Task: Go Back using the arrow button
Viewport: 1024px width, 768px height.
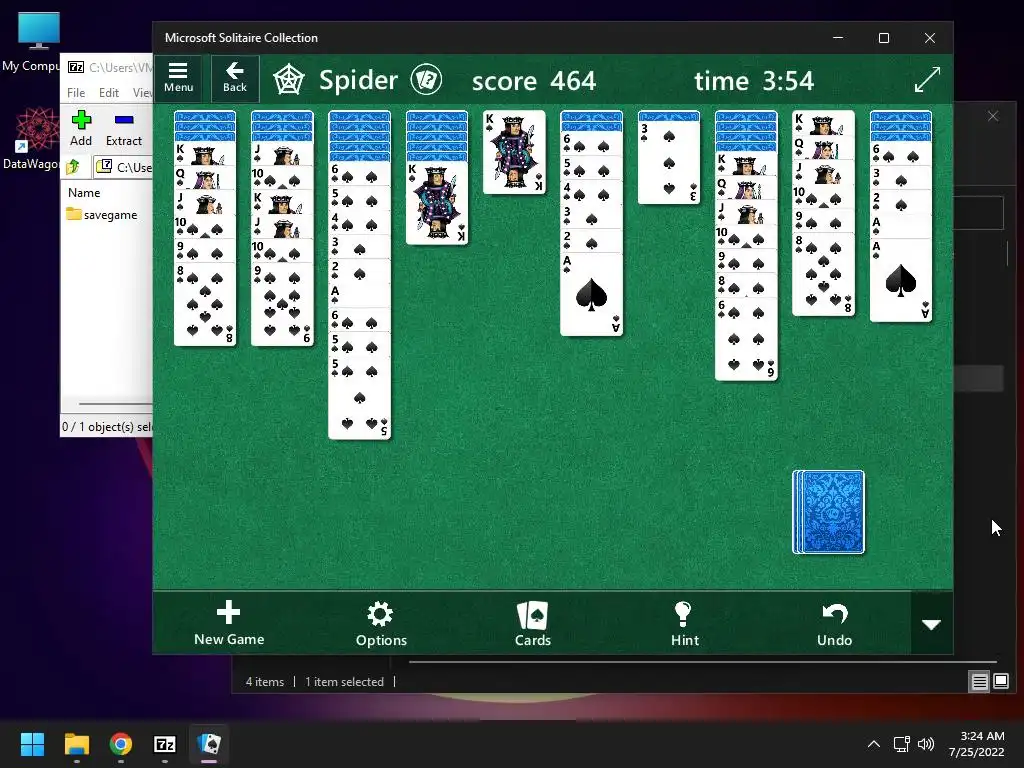Action: pos(235,78)
